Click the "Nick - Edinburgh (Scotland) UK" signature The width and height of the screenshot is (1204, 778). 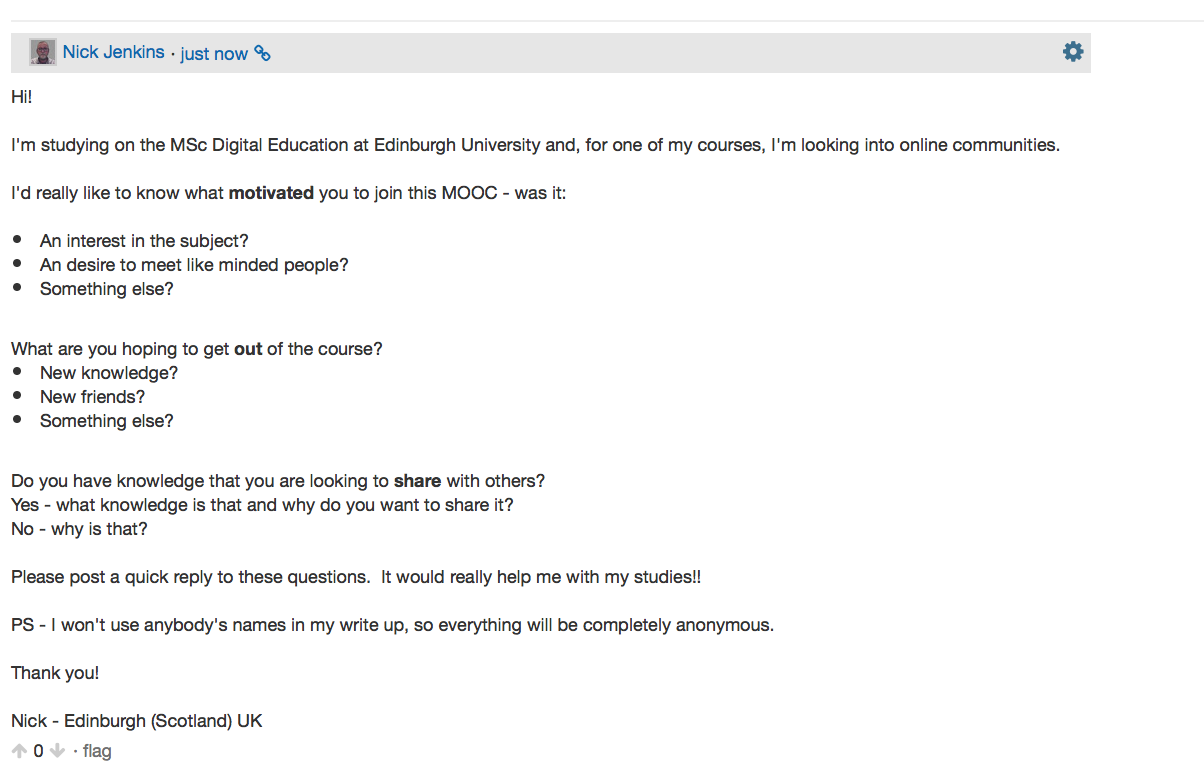pyautogui.click(x=137, y=721)
